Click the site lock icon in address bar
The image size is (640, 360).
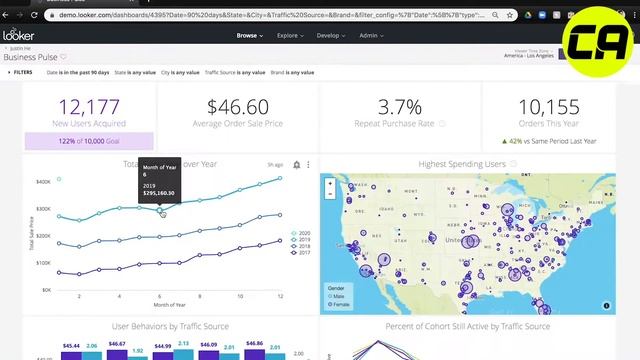52,15
